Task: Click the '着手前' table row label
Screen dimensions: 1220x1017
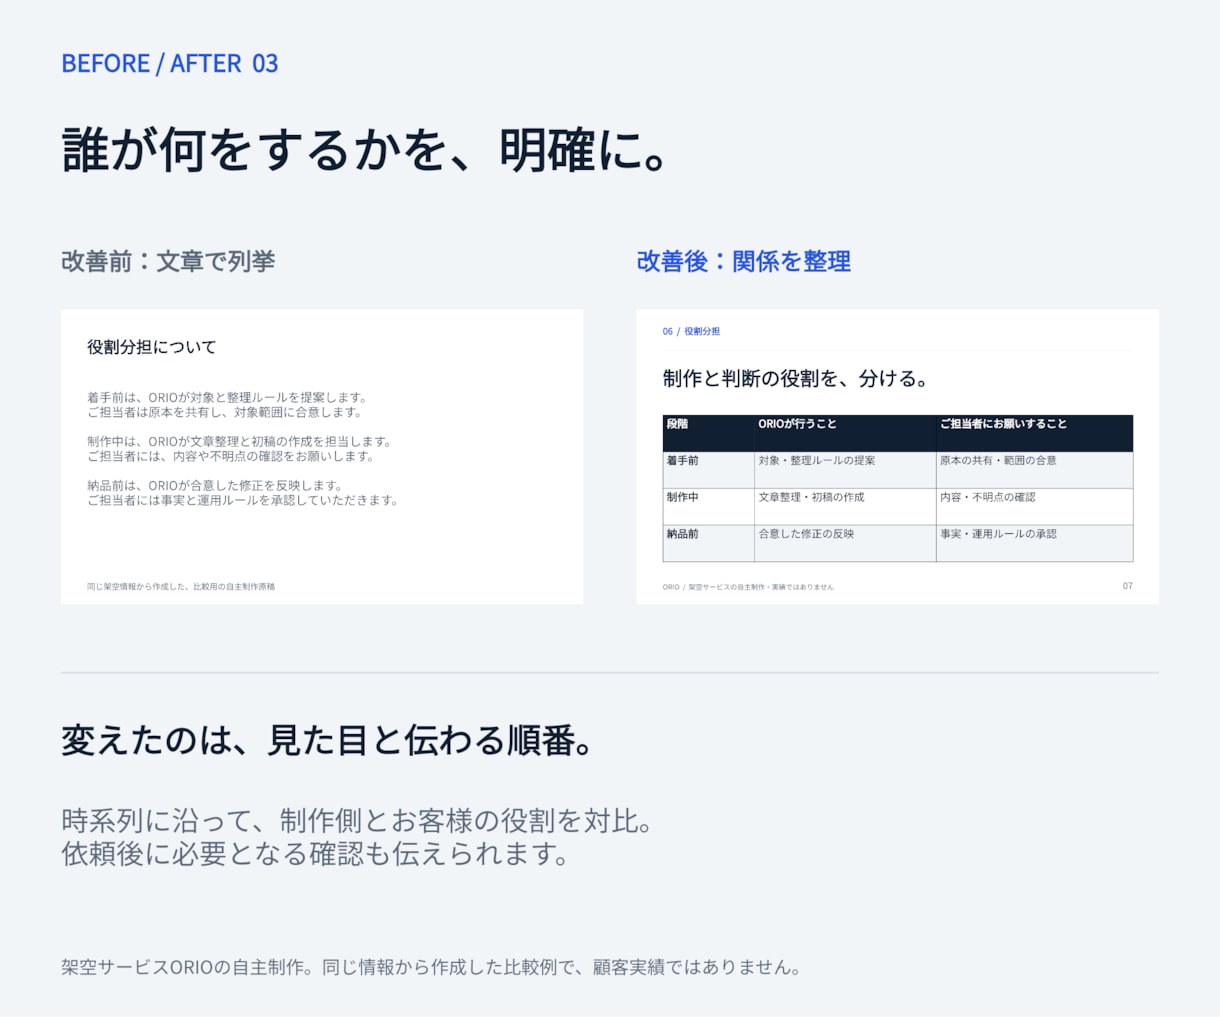Action: point(683,461)
